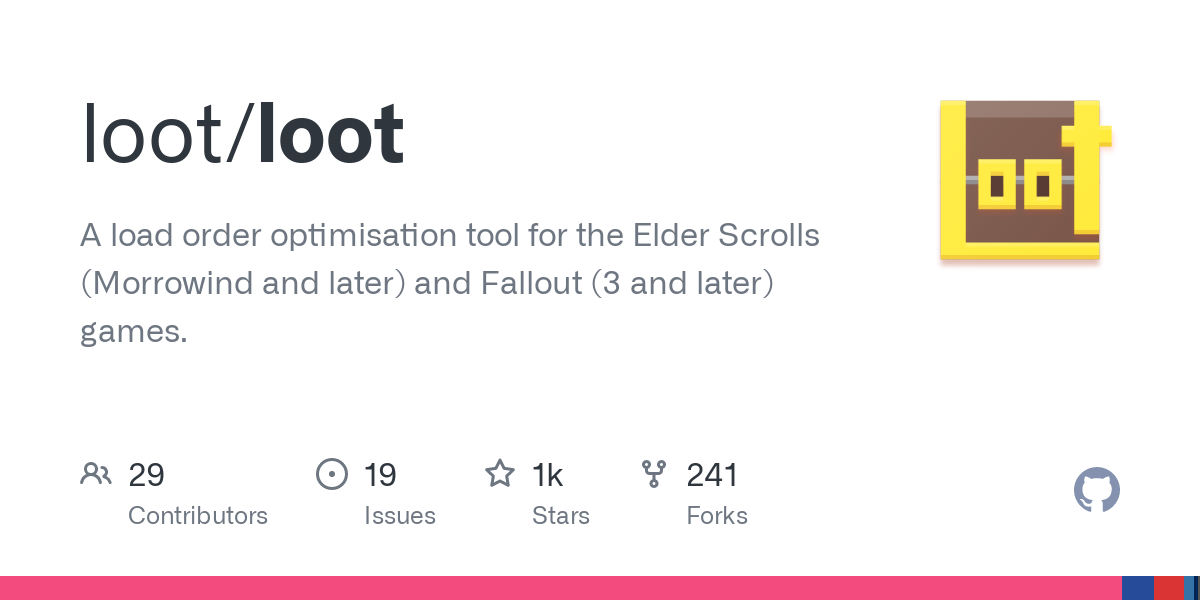Screen dimensions: 1200x600
Task: Click the repository description text
Action: tap(450, 284)
